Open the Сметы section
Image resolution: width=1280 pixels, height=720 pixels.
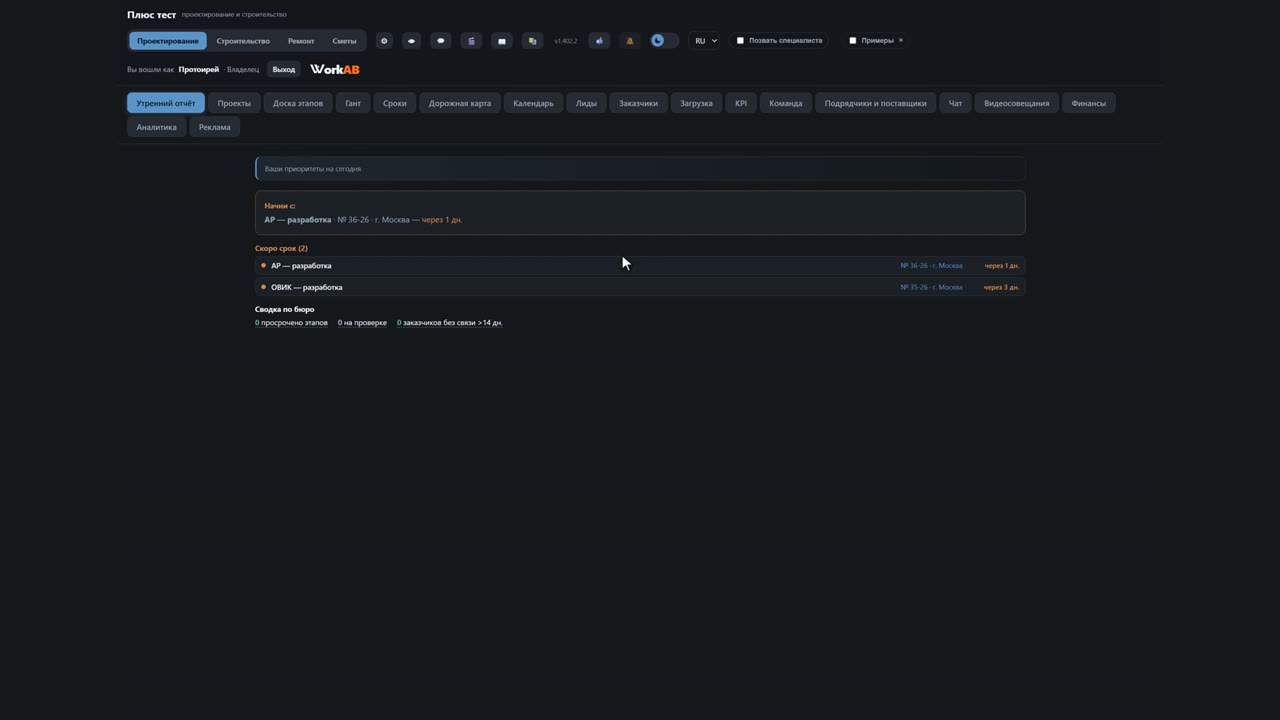[344, 41]
